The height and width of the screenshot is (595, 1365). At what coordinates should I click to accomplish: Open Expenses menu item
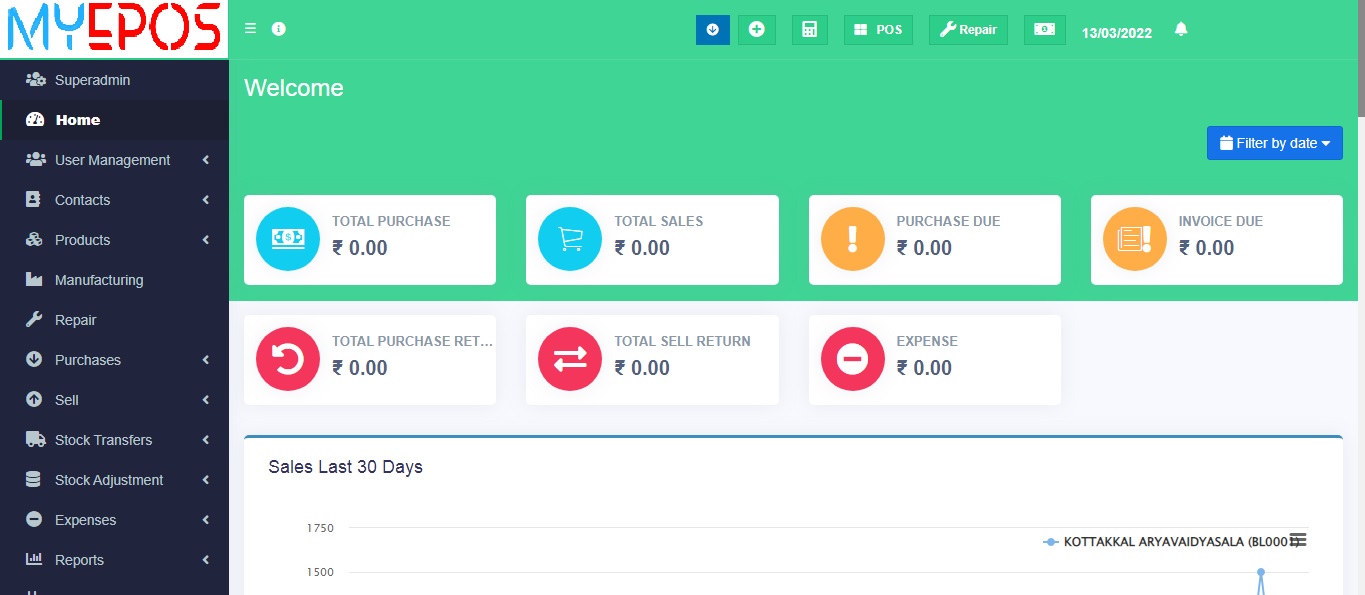tap(114, 520)
